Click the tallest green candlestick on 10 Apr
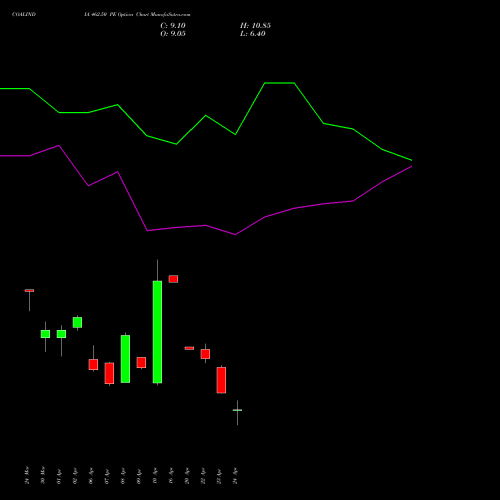Image resolution: width=500 pixels, height=500 pixels. (157, 332)
